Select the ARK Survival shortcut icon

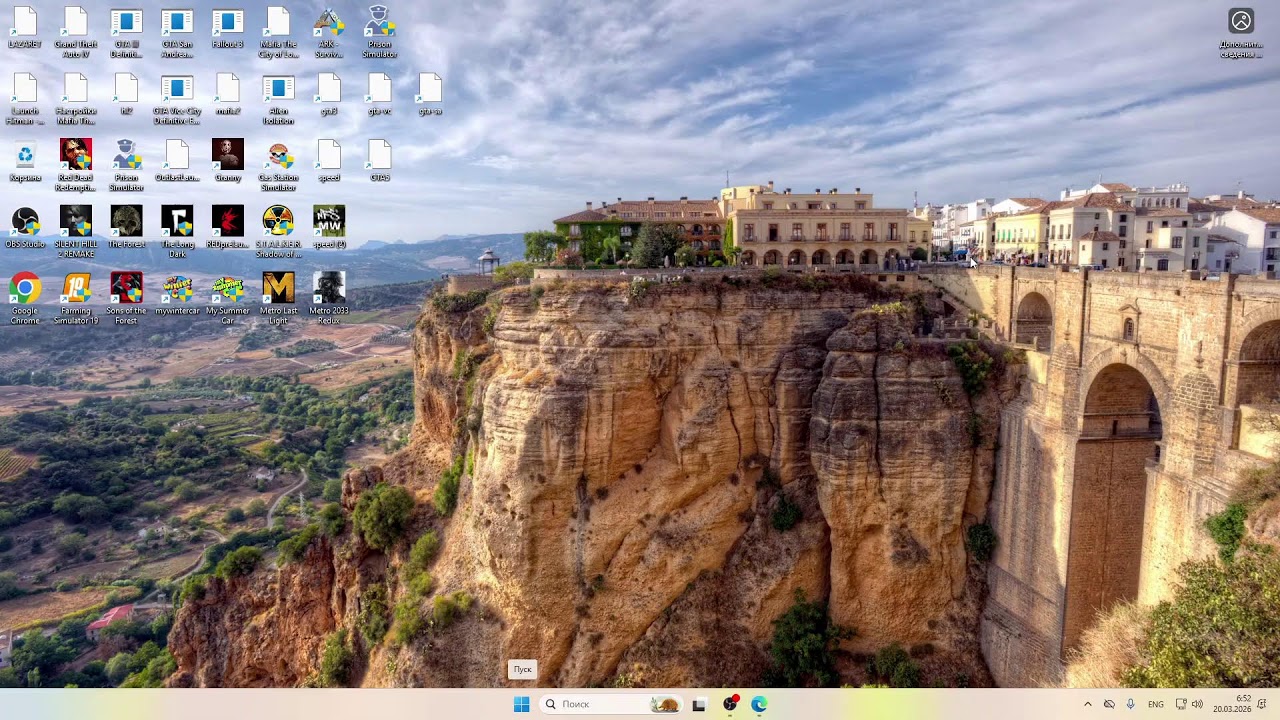[329, 33]
